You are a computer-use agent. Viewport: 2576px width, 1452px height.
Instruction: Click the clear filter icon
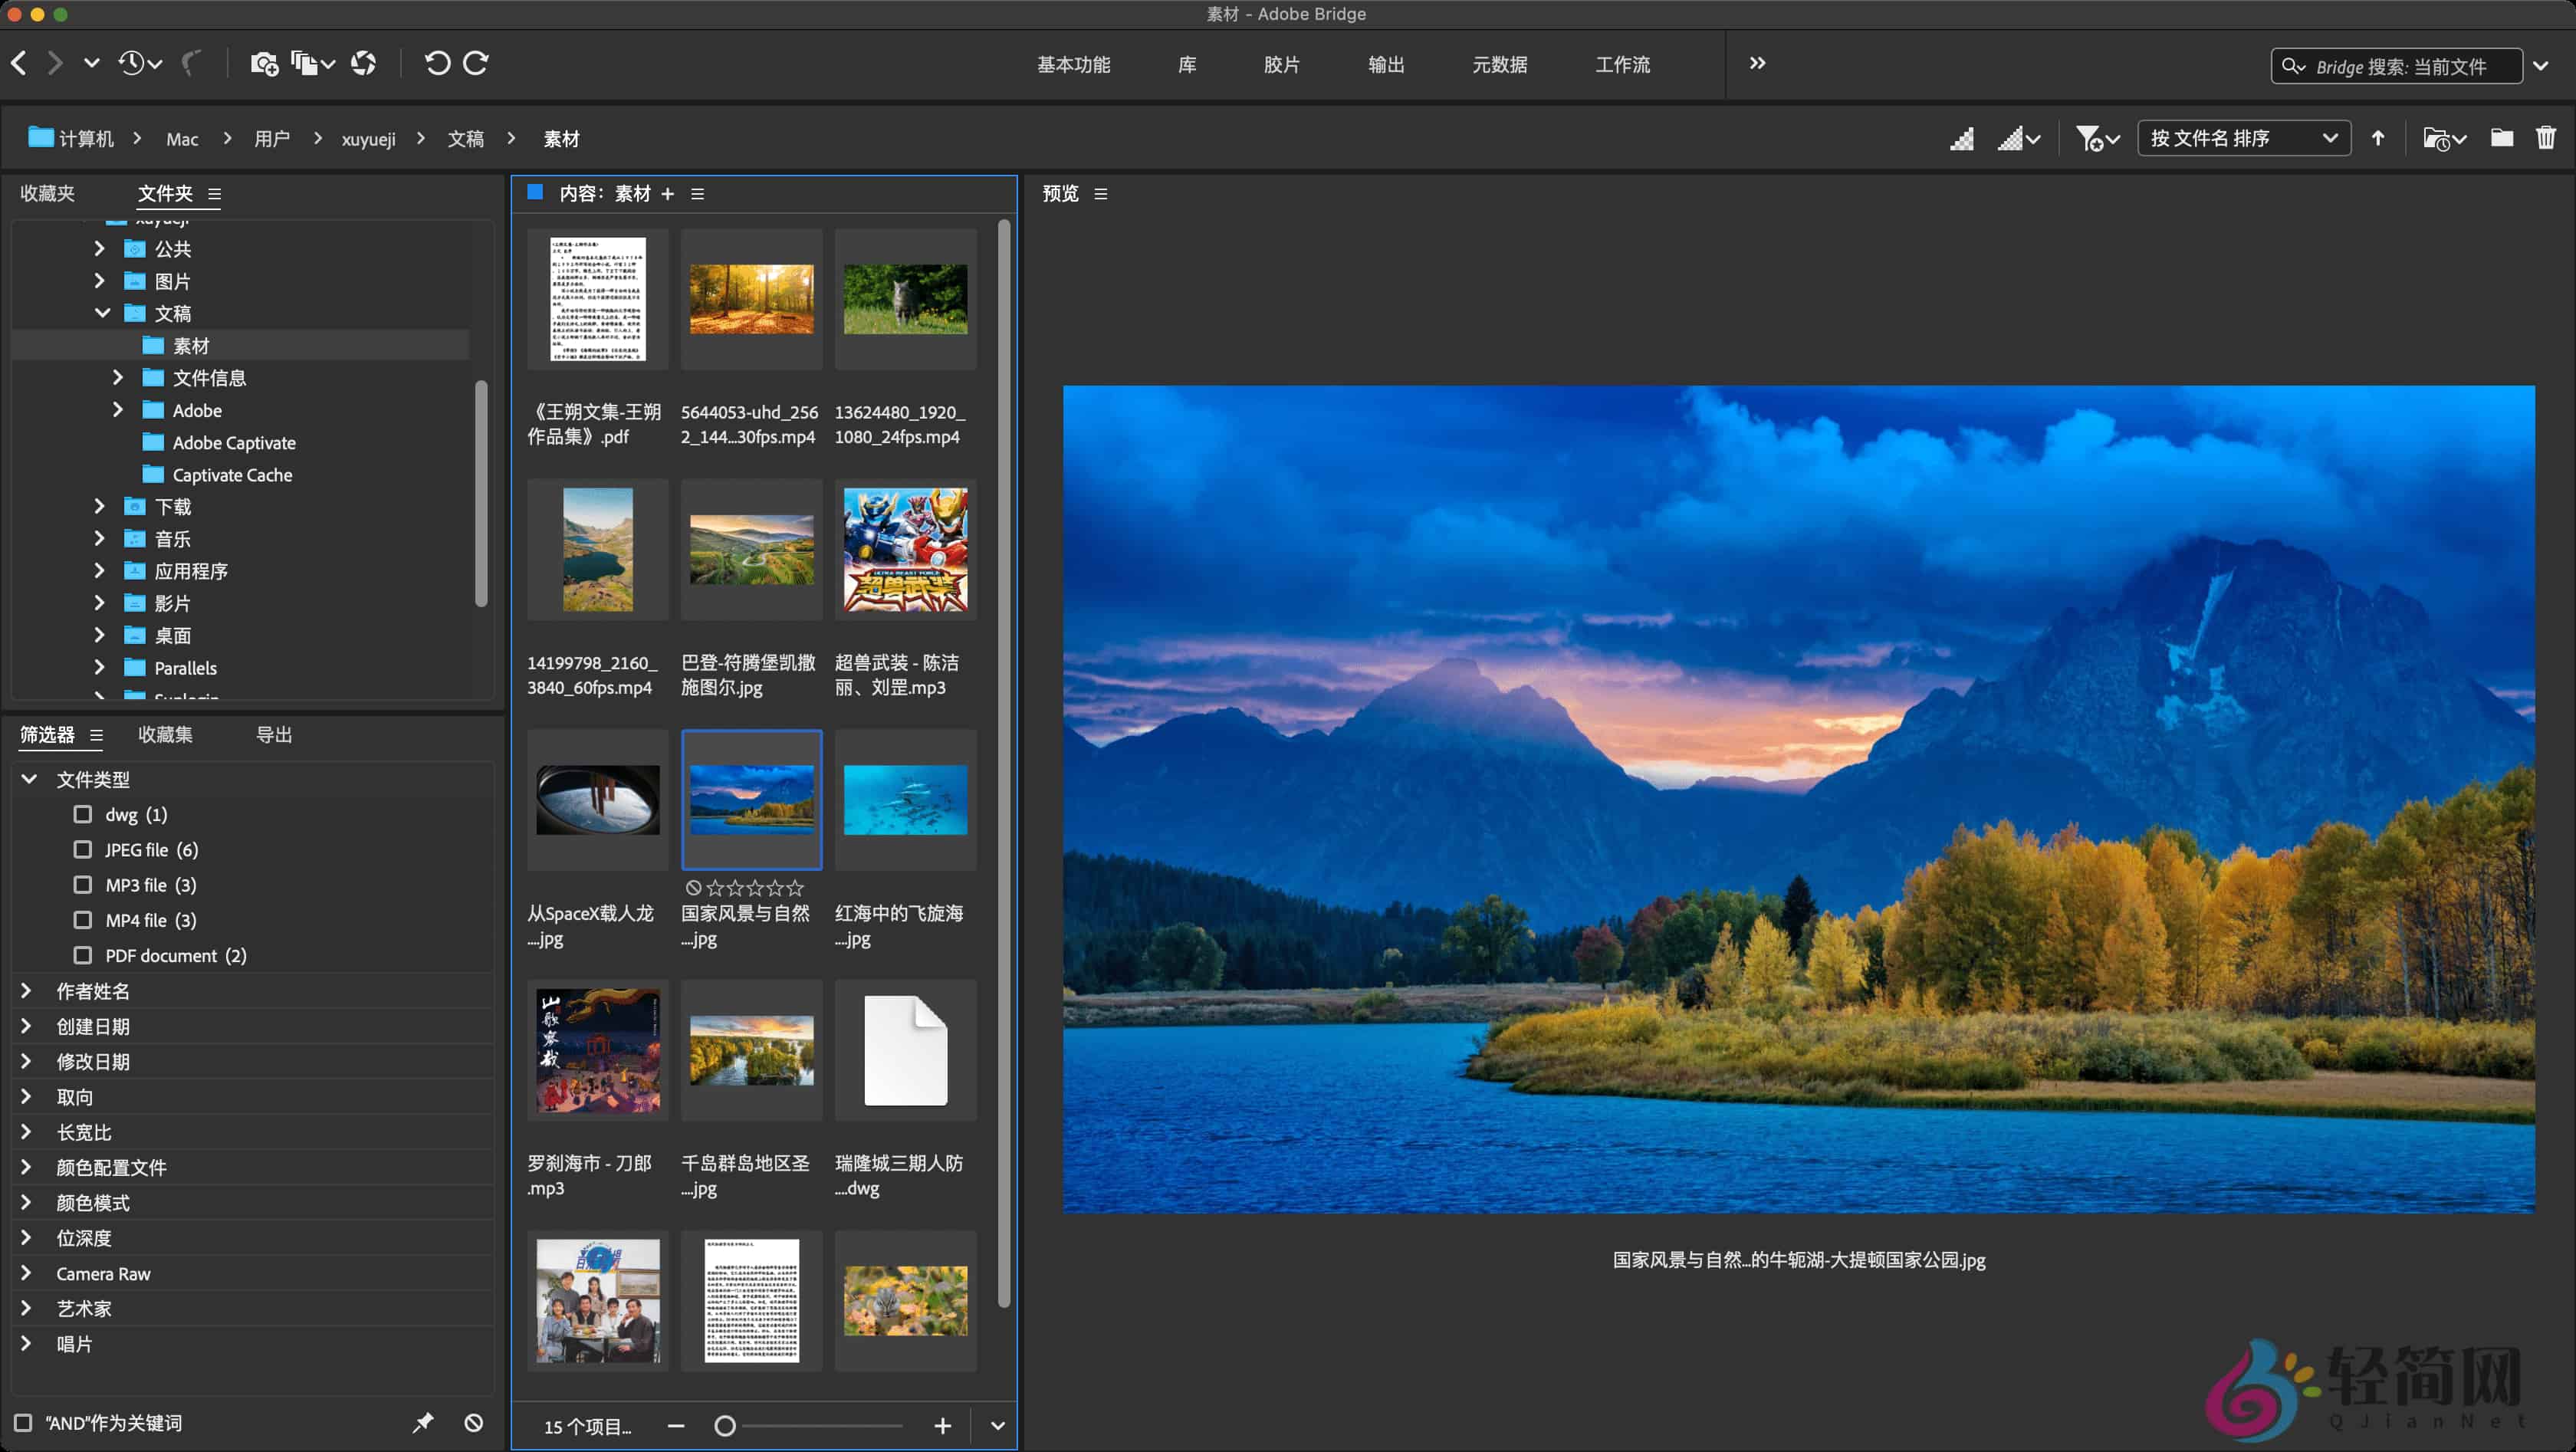(474, 1422)
